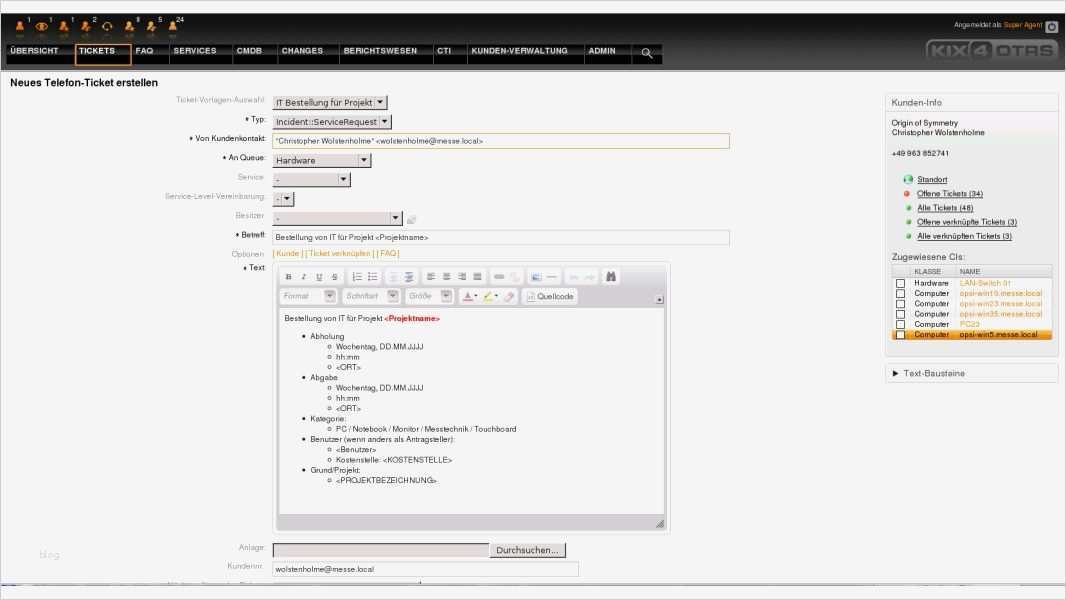Open the SERVICES menu
The height and width of the screenshot is (600, 1066).
[194, 51]
